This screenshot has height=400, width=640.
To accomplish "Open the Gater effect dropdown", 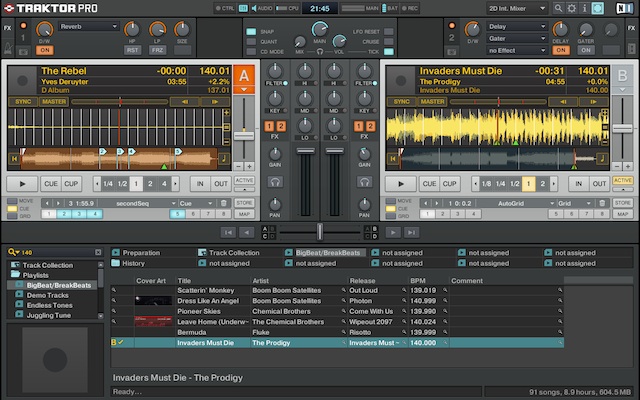I will 517,38.
